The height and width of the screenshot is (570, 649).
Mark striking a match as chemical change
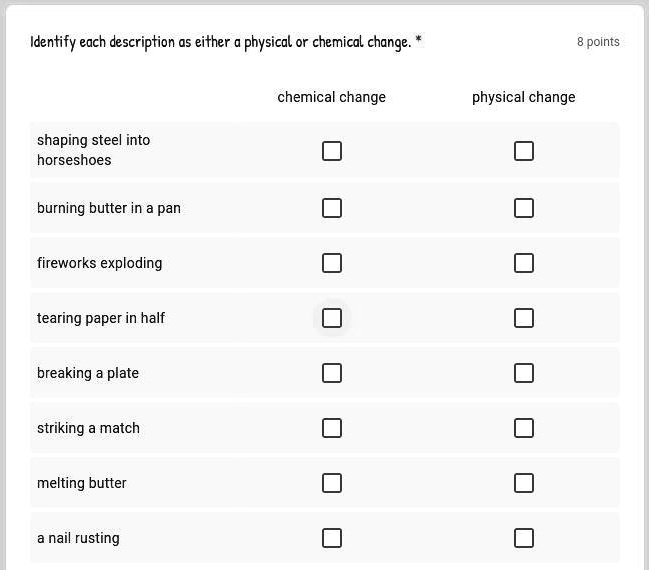tap(332, 428)
